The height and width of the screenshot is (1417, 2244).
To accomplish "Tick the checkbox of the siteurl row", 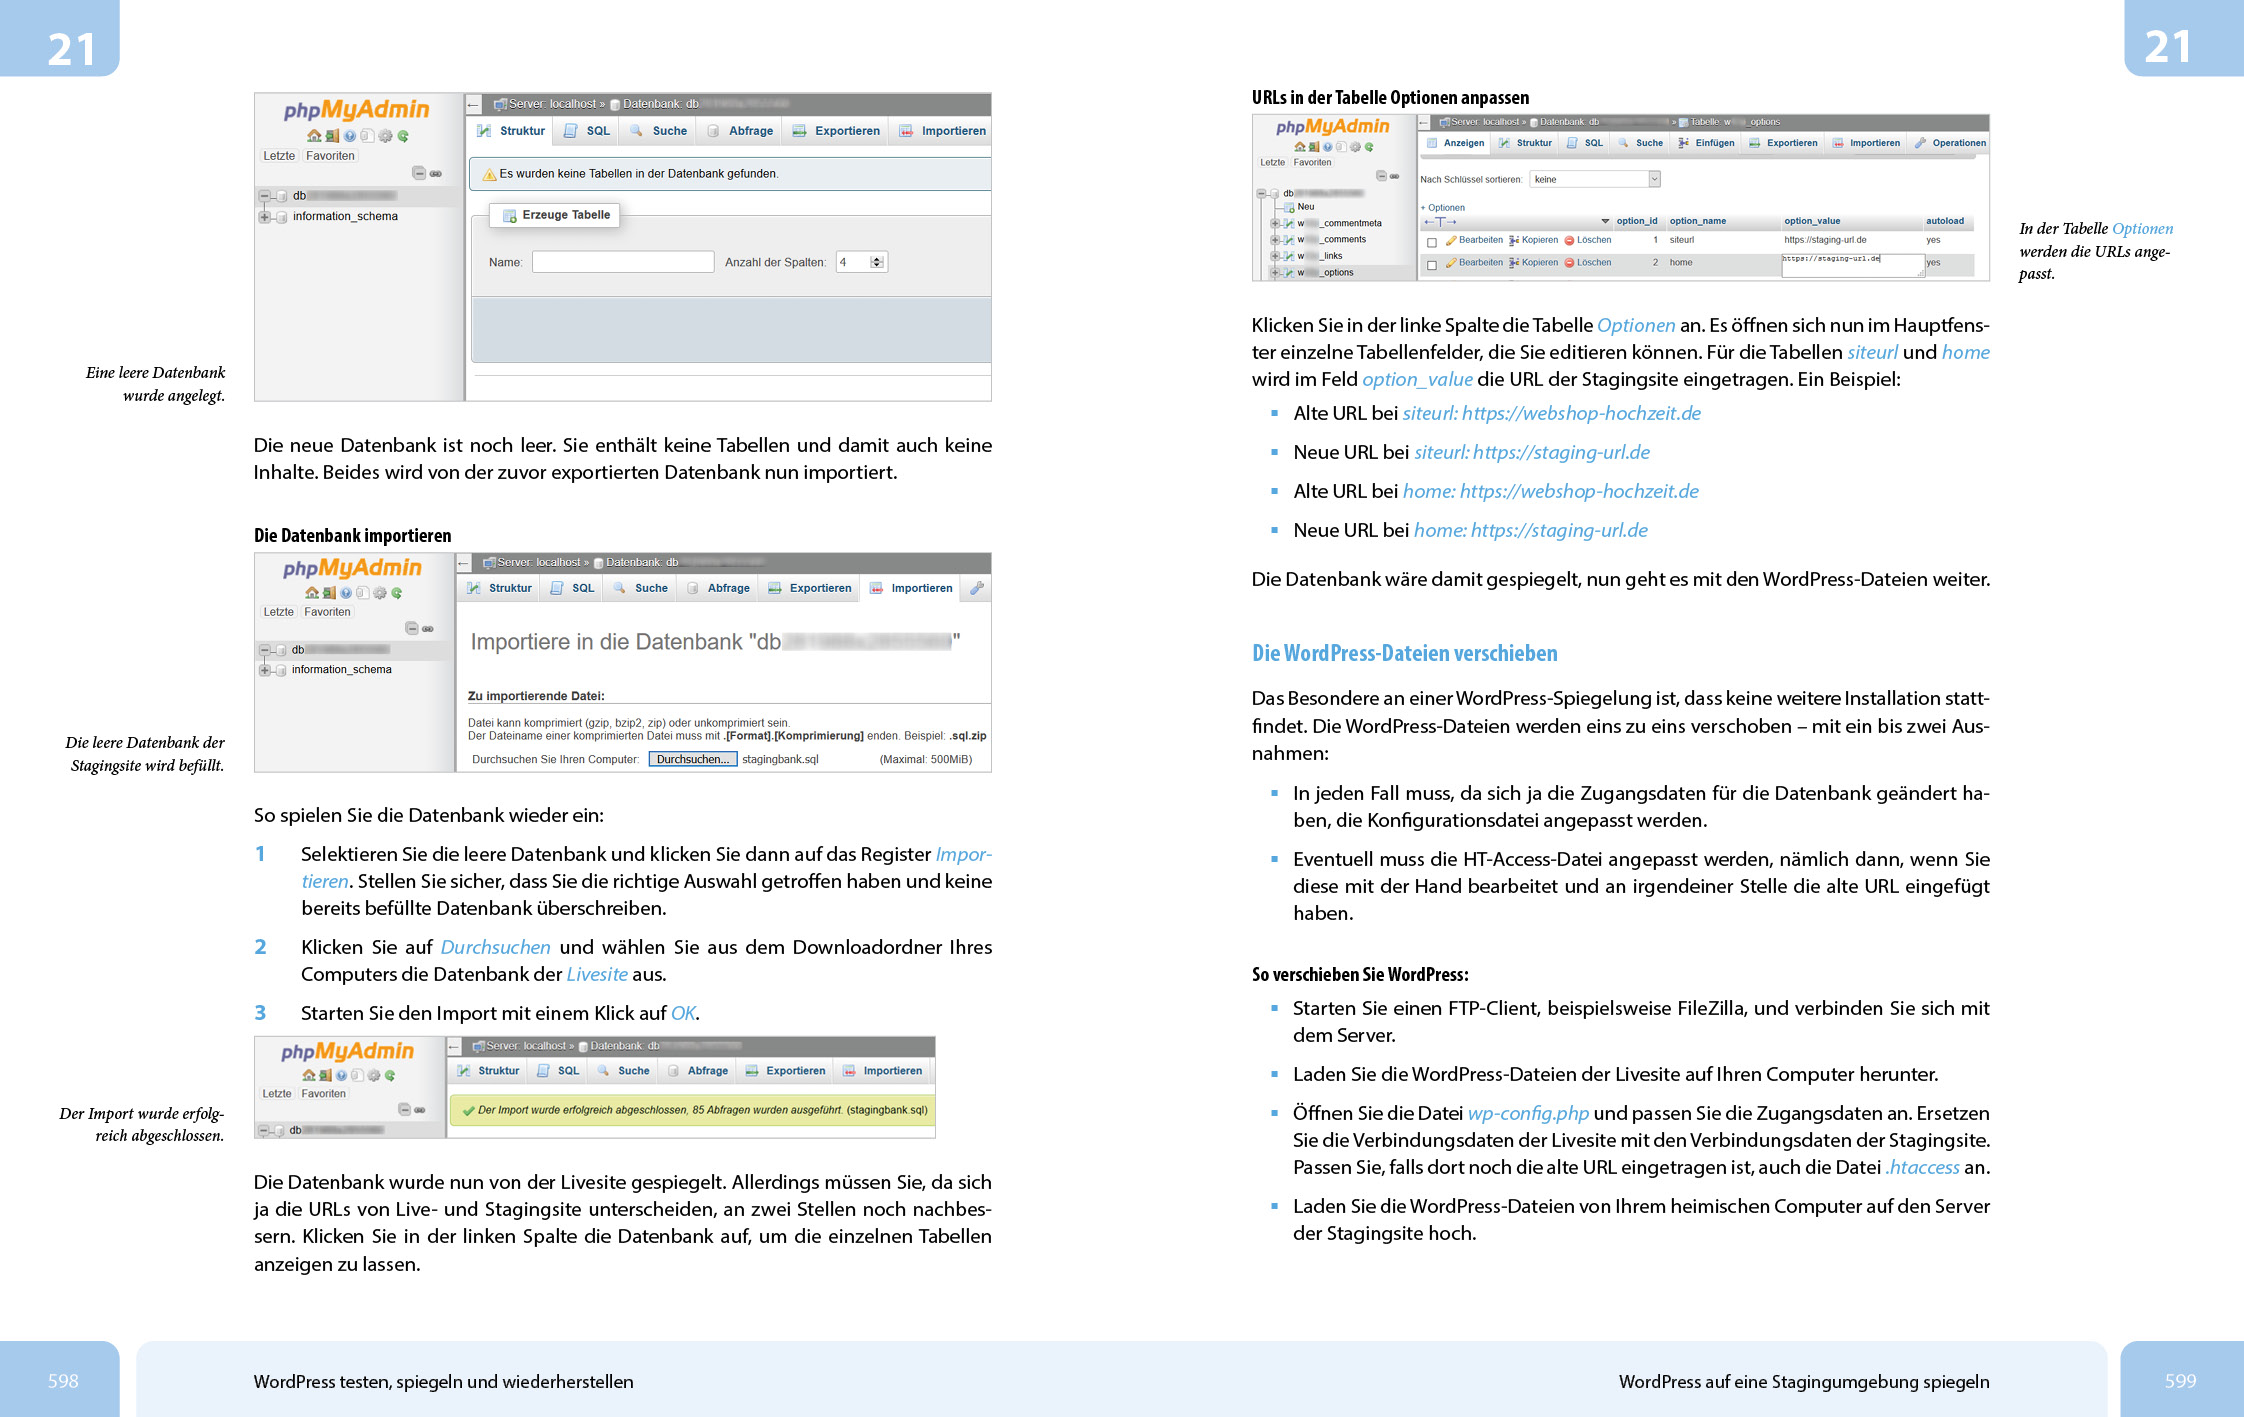I will coord(1432,242).
